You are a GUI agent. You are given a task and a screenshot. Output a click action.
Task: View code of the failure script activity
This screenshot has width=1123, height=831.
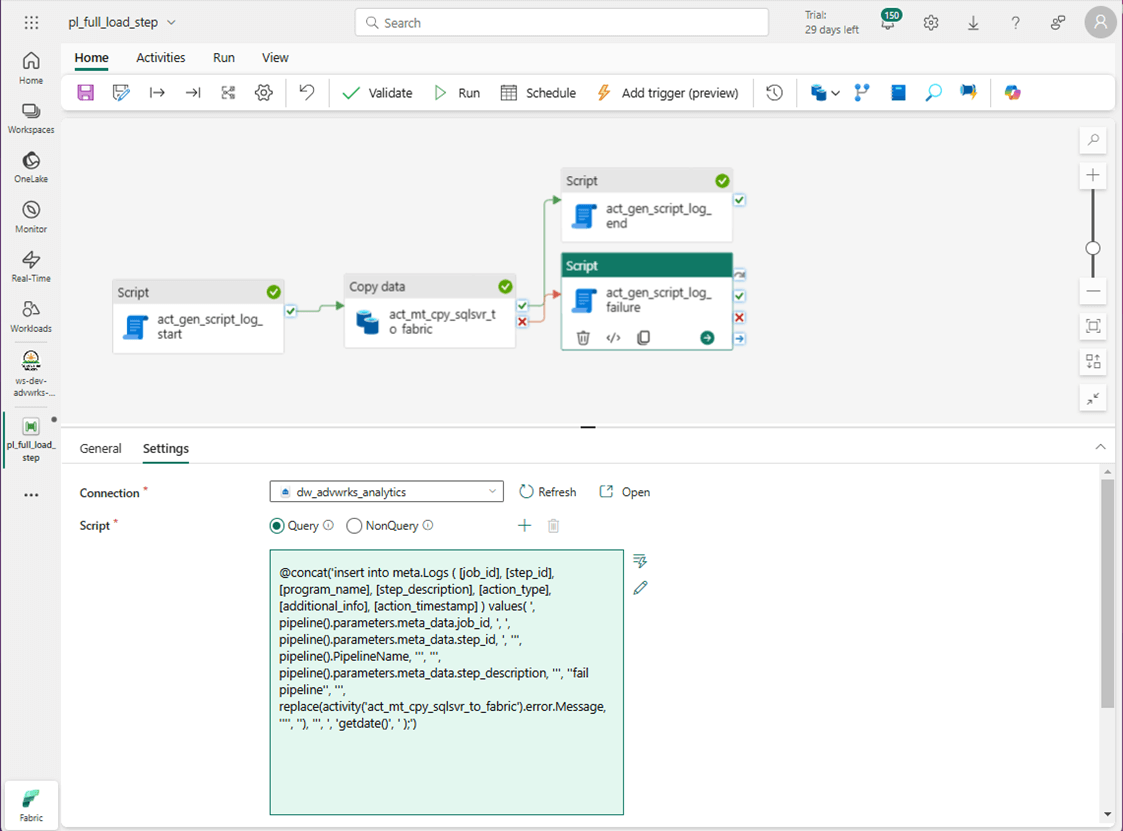tap(613, 337)
